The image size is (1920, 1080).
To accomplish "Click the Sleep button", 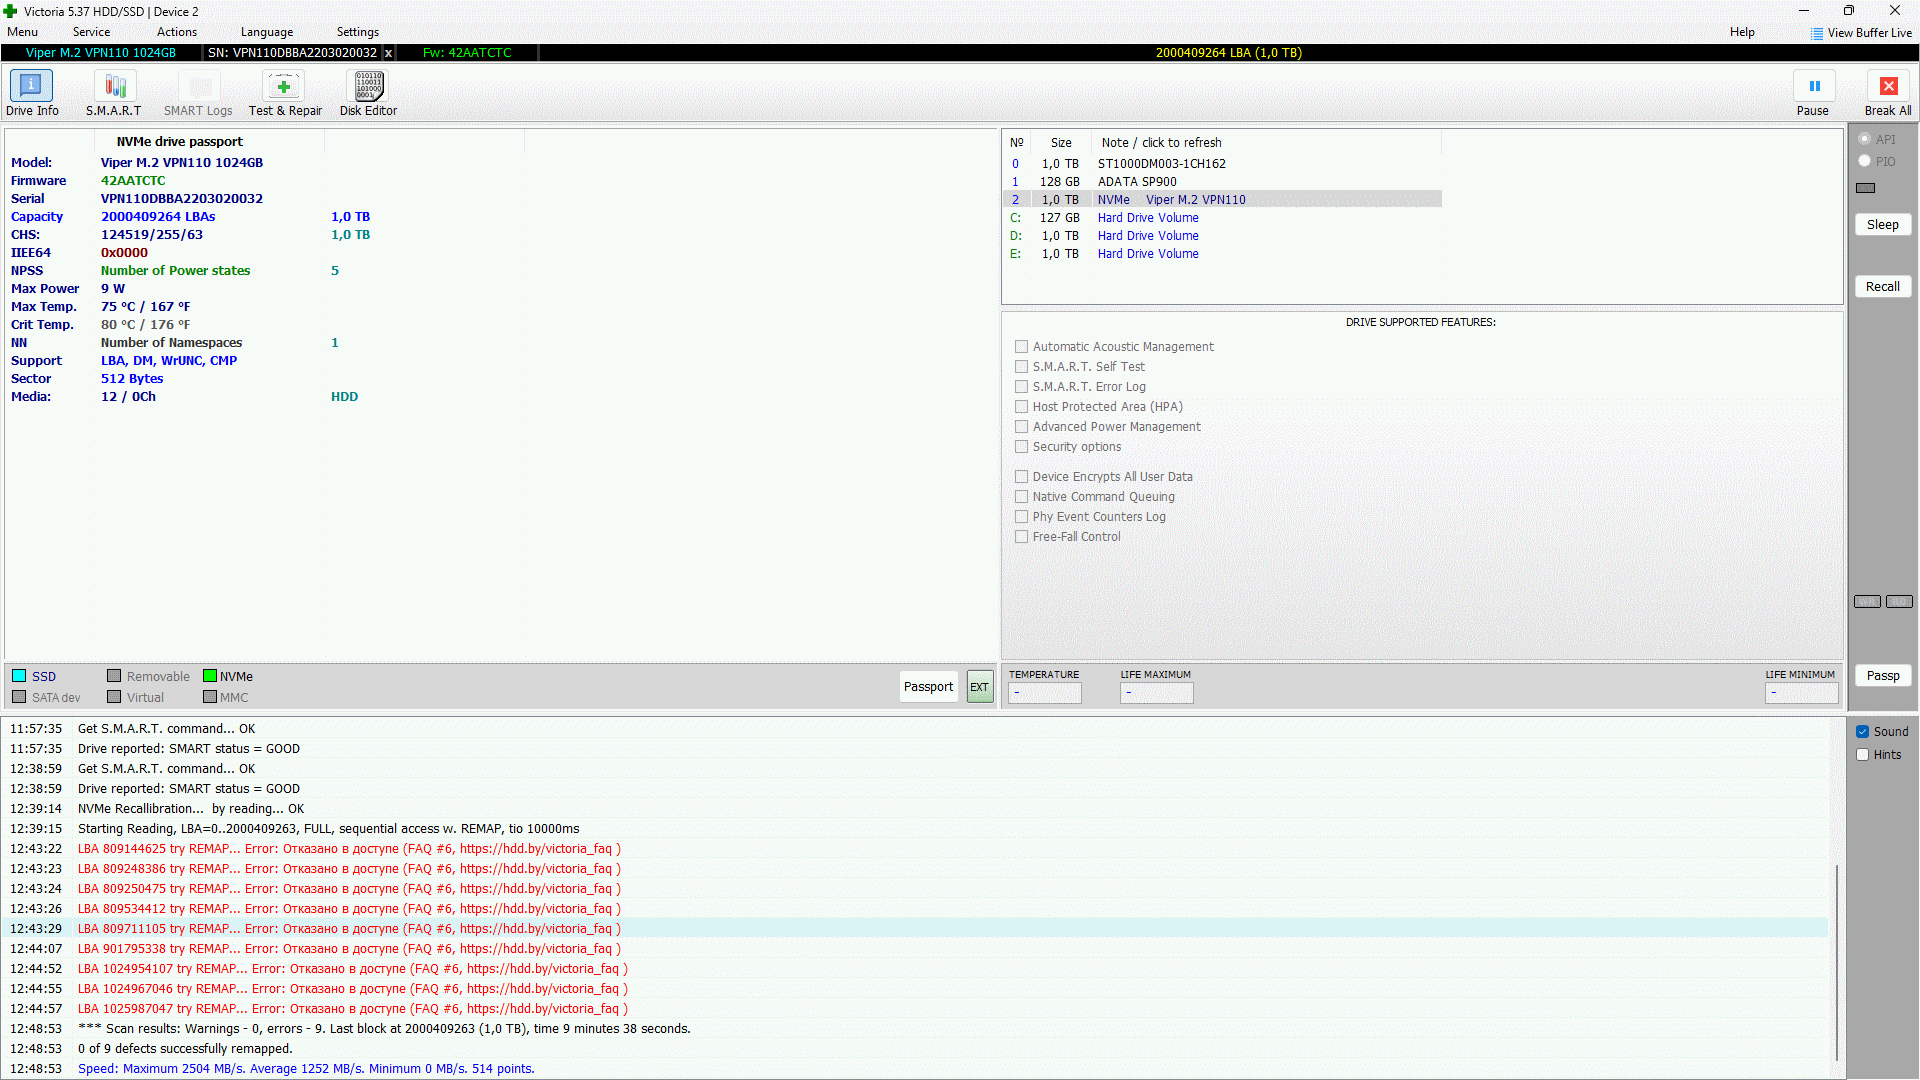I will (x=1882, y=225).
